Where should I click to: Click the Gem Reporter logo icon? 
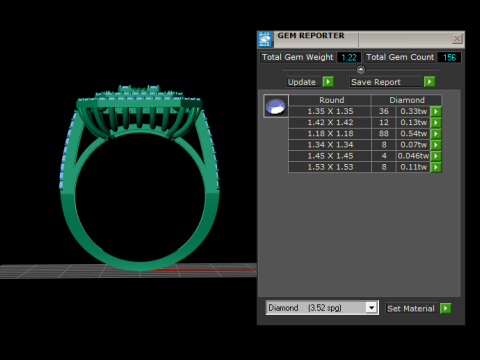point(265,40)
